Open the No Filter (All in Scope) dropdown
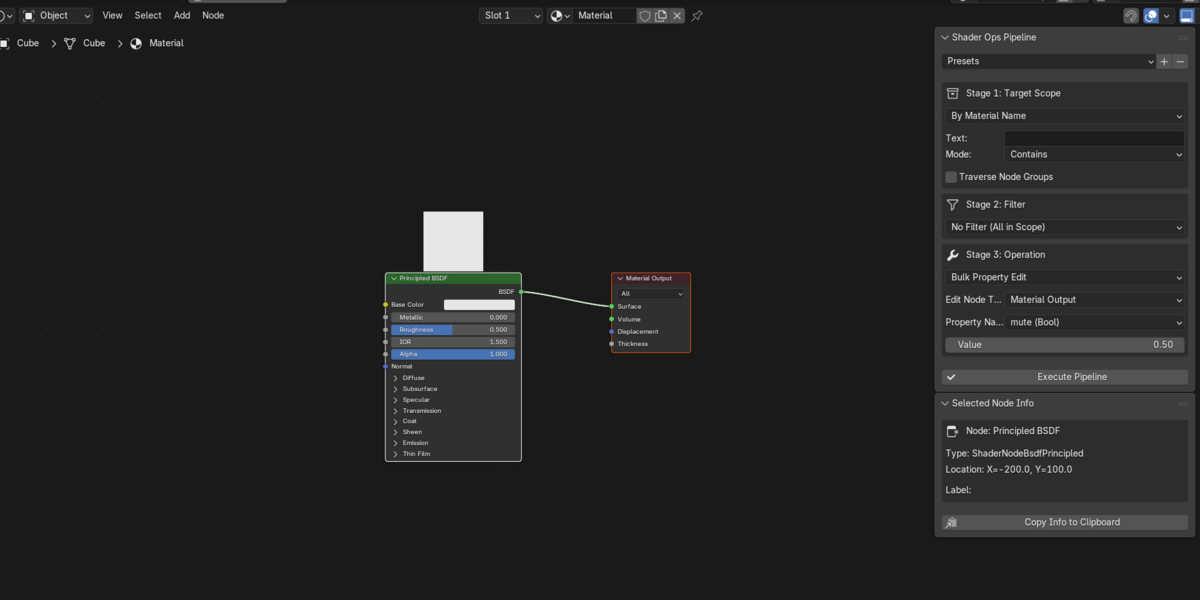This screenshot has height=600, width=1200. click(1065, 227)
